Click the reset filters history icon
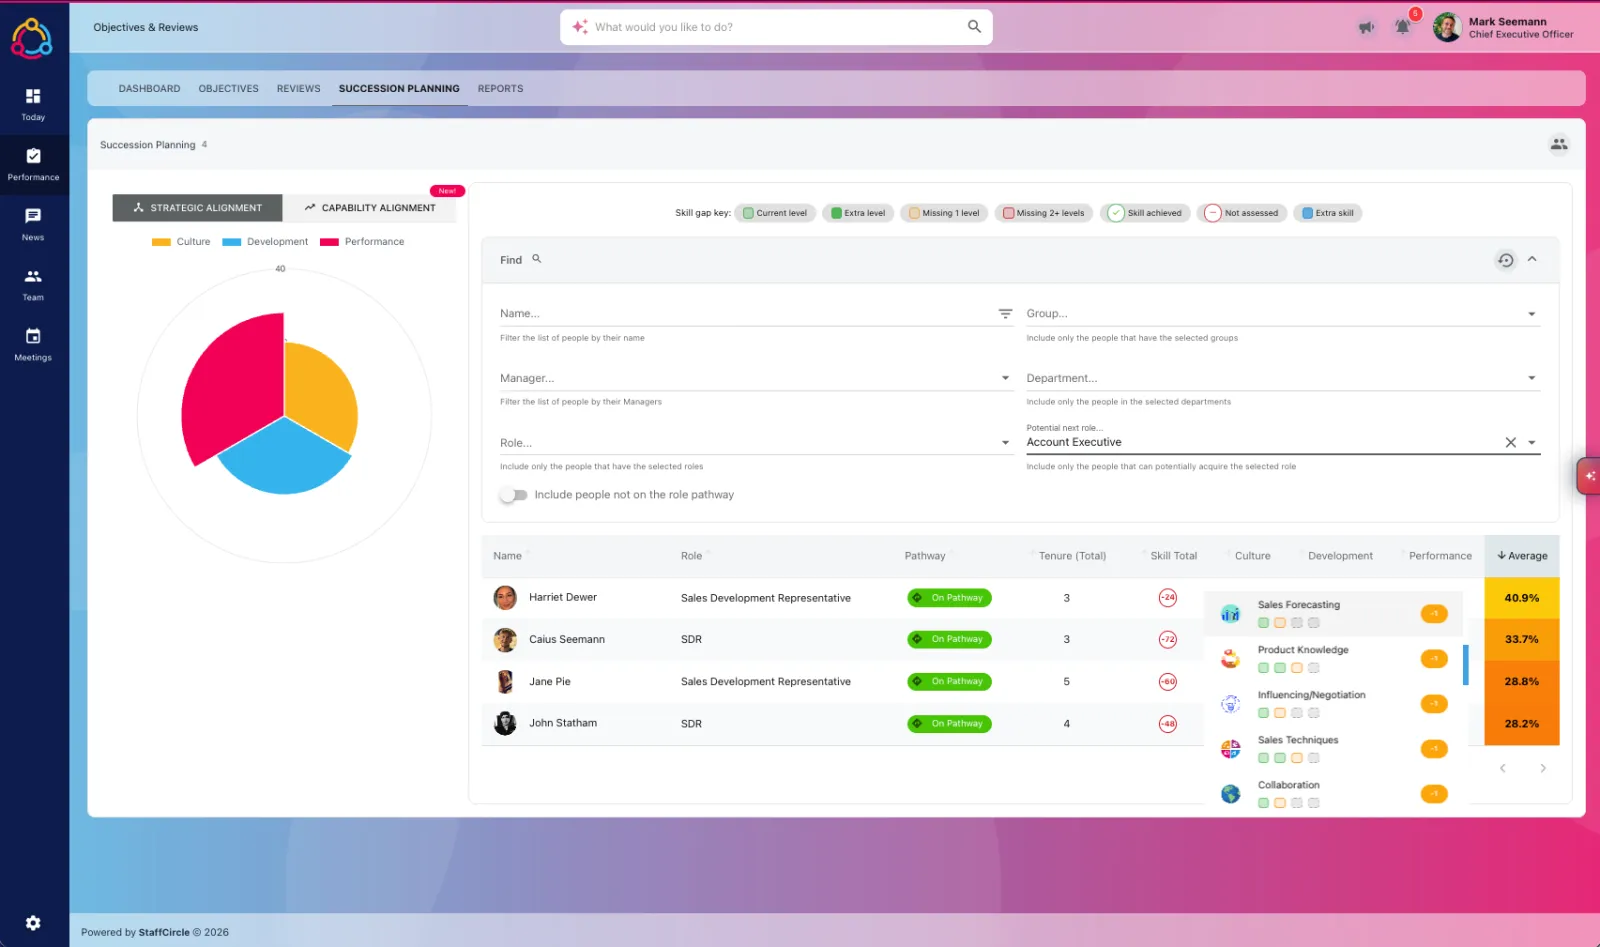The image size is (1600, 947). pyautogui.click(x=1505, y=260)
